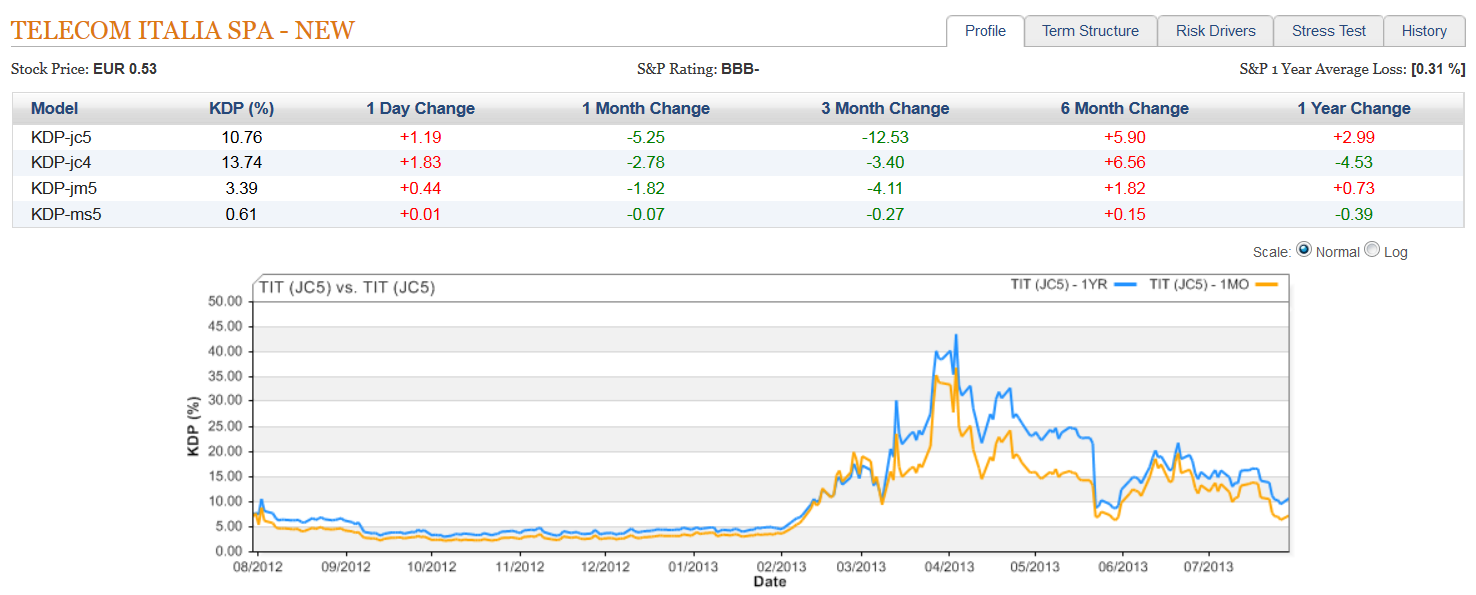Screen dimensions: 1476x595
Task: Click the 1 Year Change column header
Action: (1354, 108)
